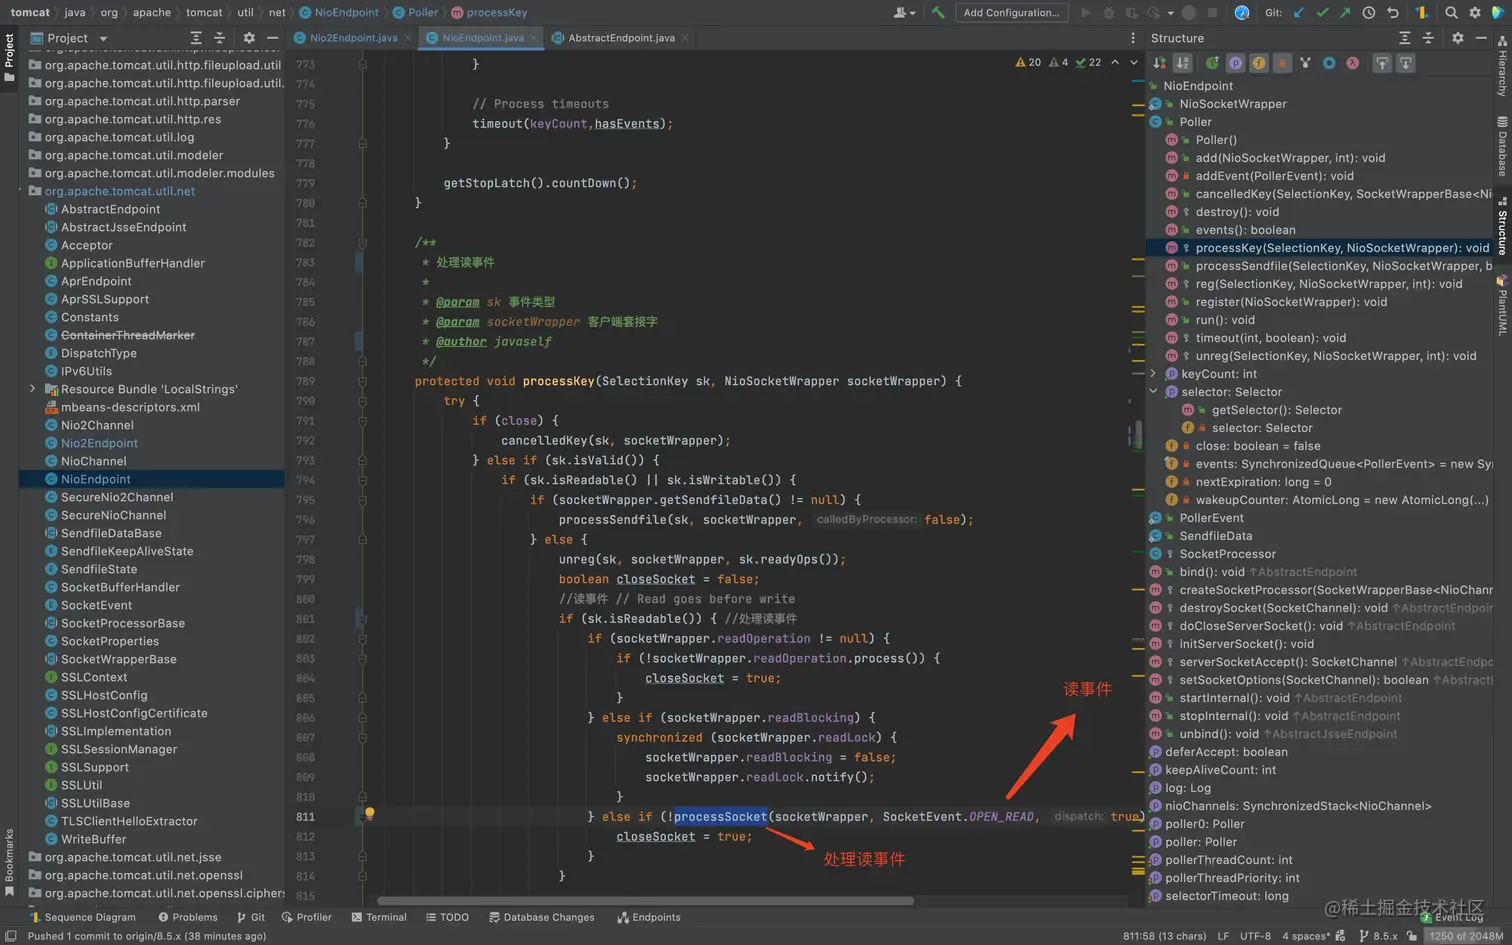The width and height of the screenshot is (1512, 945).
Task: Switch to AbstractEndpoint.java editor tab
Action: [x=621, y=38]
